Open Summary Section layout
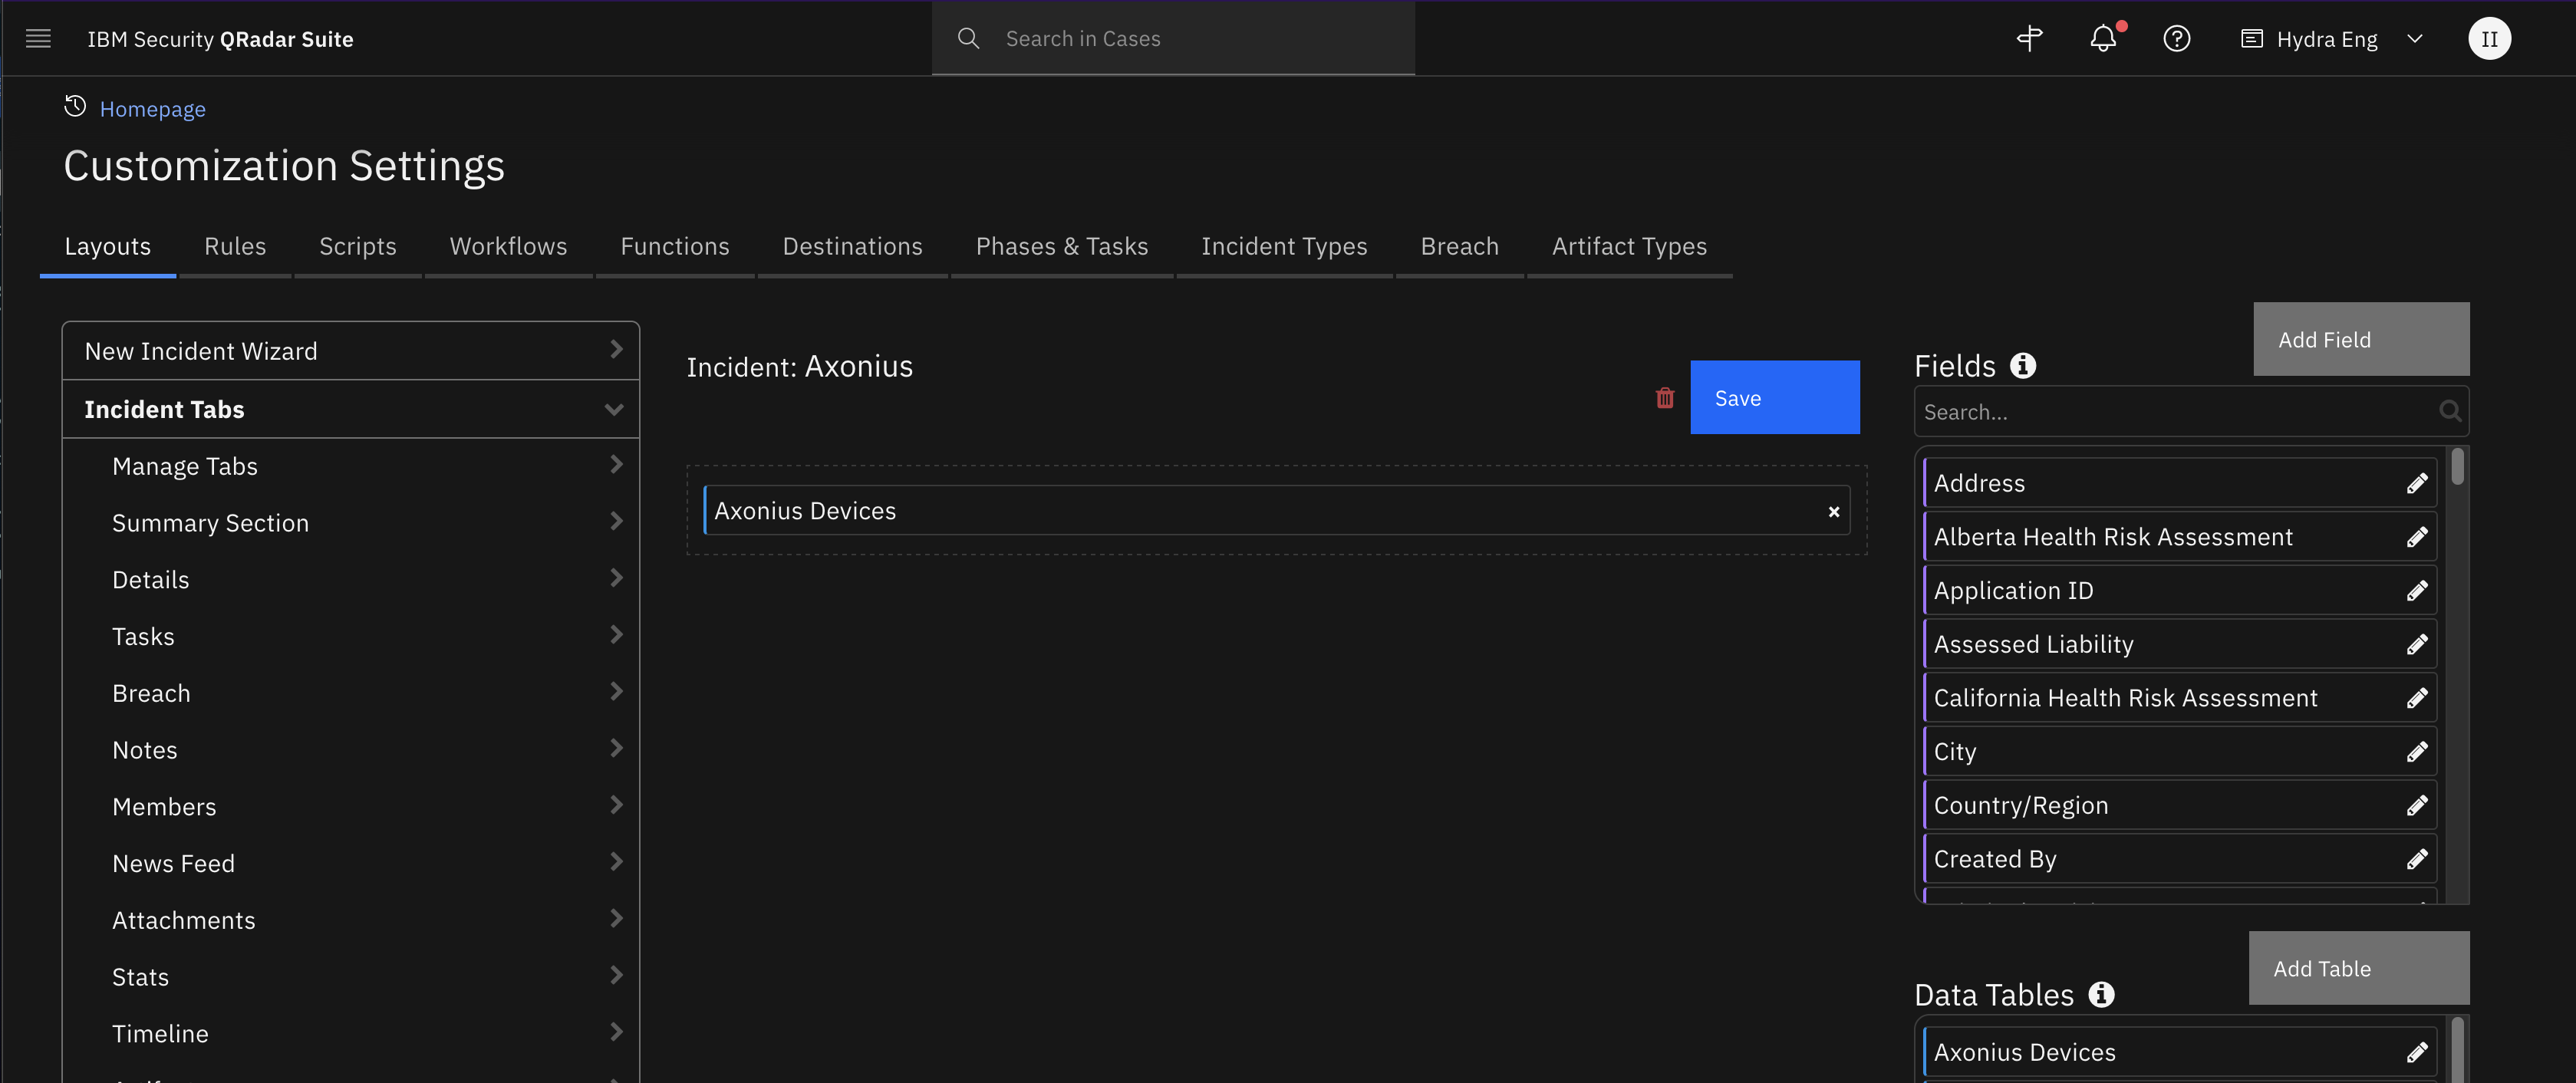 [x=351, y=523]
